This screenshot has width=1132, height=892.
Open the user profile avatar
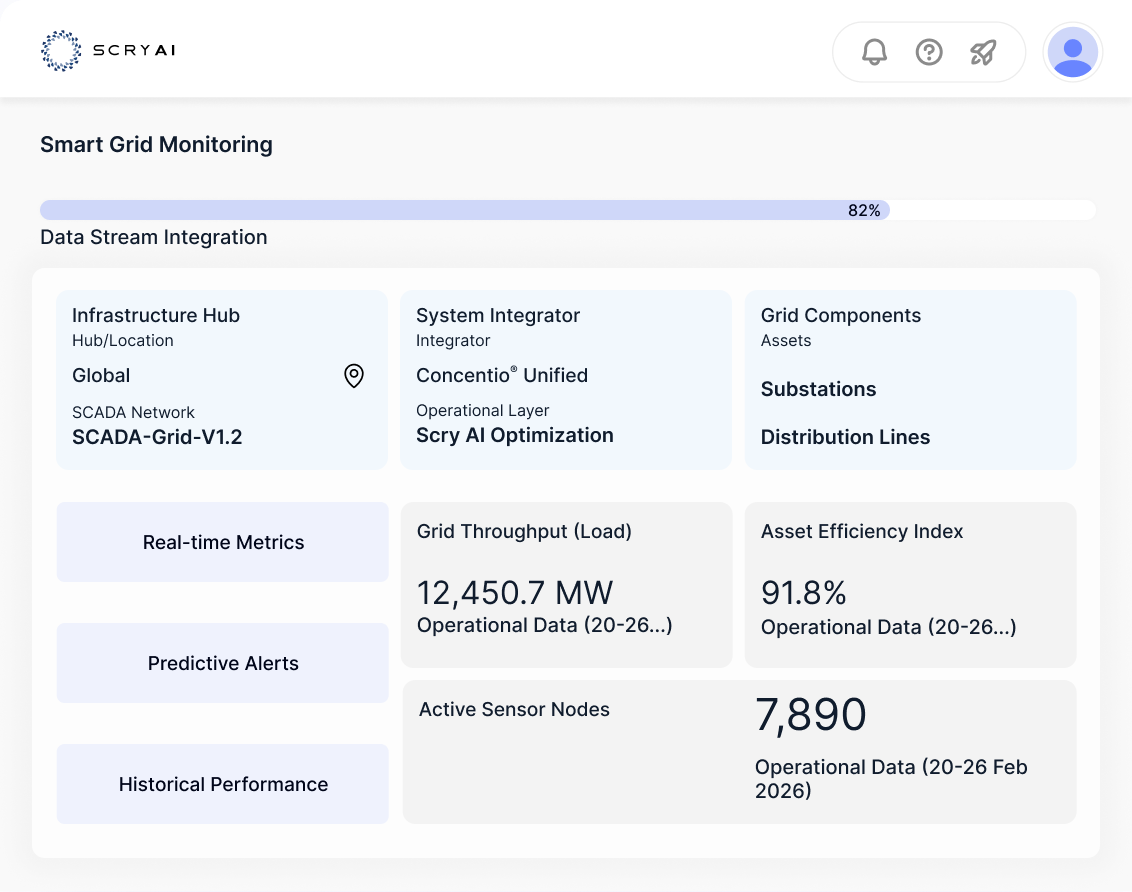[1073, 52]
